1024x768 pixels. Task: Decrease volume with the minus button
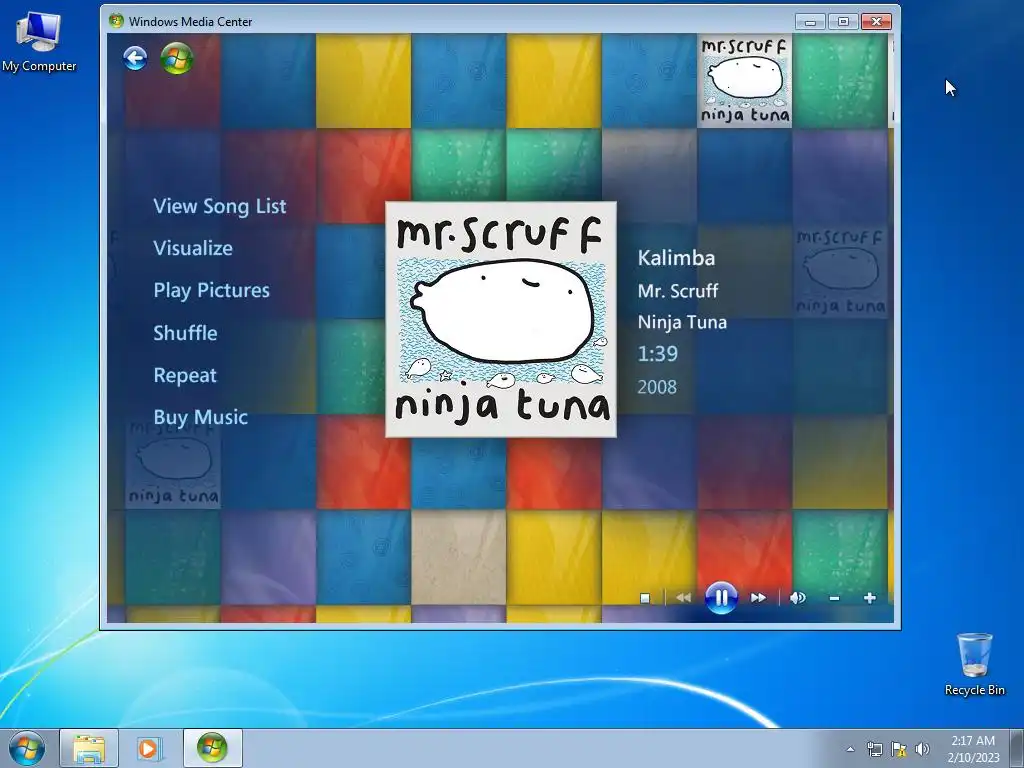coord(834,598)
